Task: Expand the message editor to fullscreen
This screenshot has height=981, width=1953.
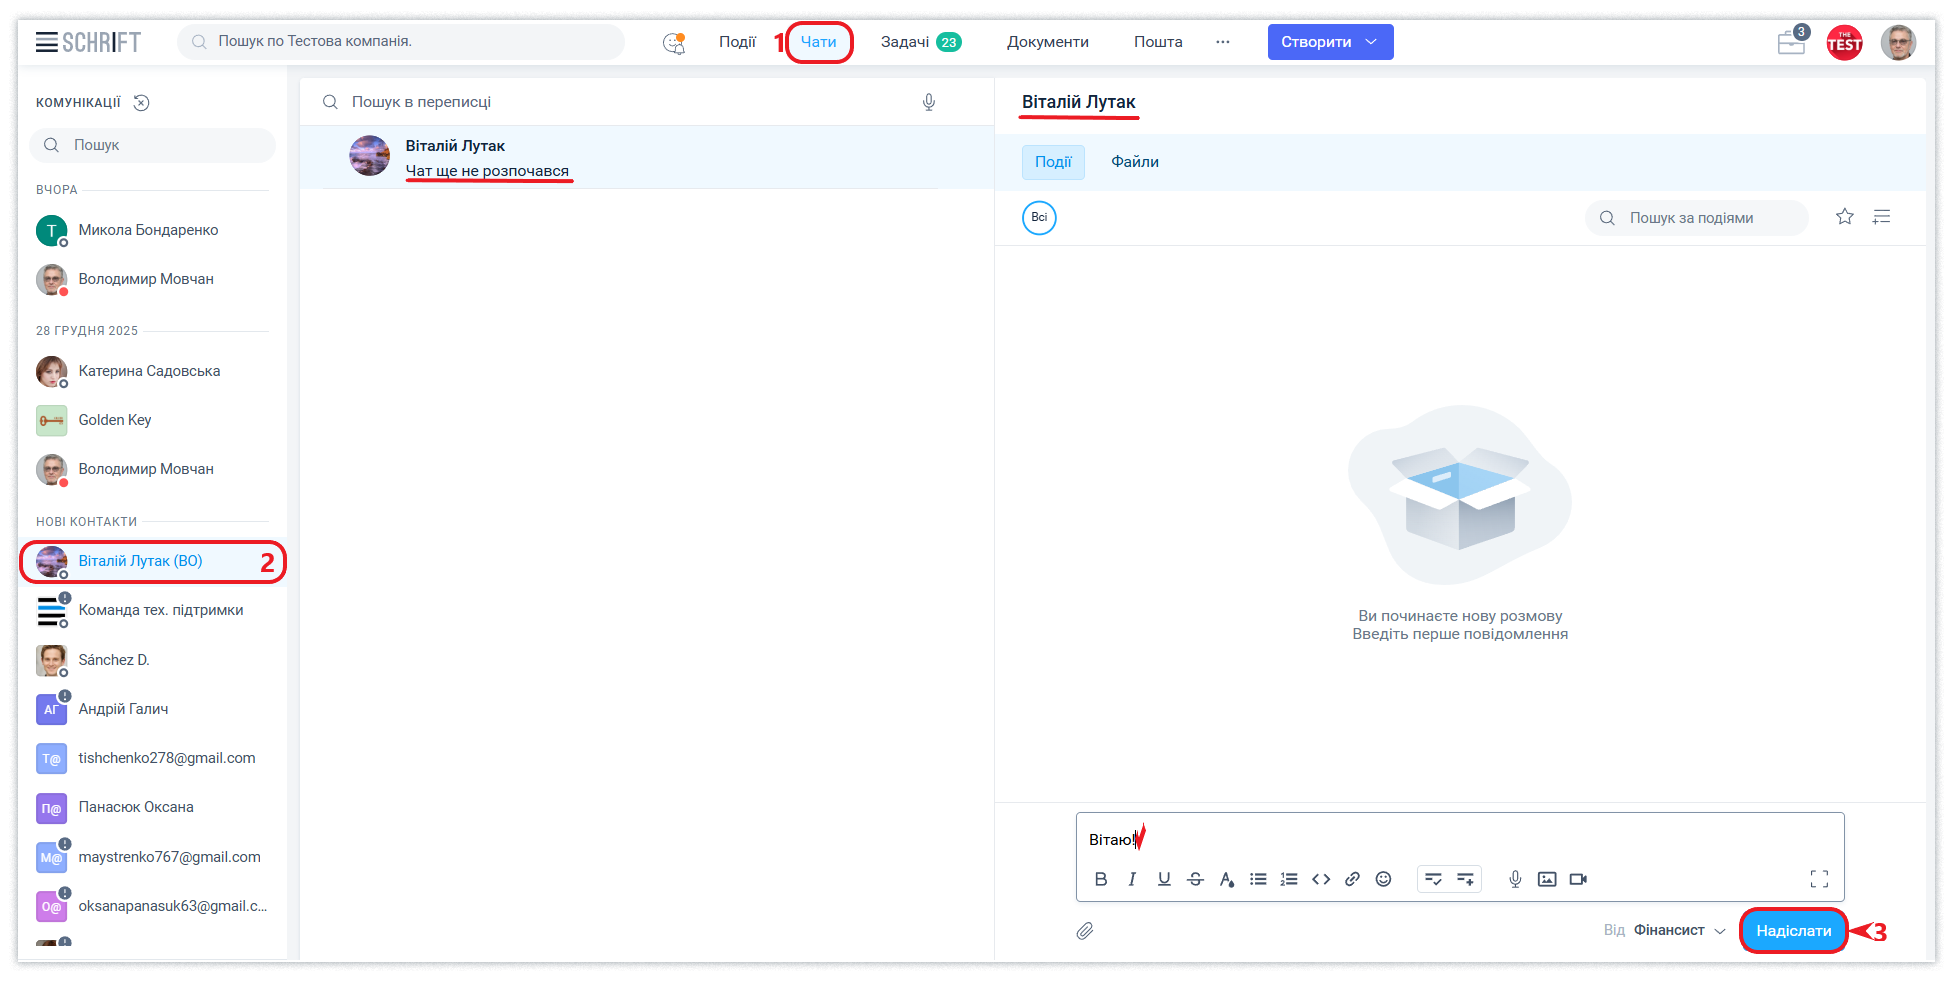Action: [1819, 879]
